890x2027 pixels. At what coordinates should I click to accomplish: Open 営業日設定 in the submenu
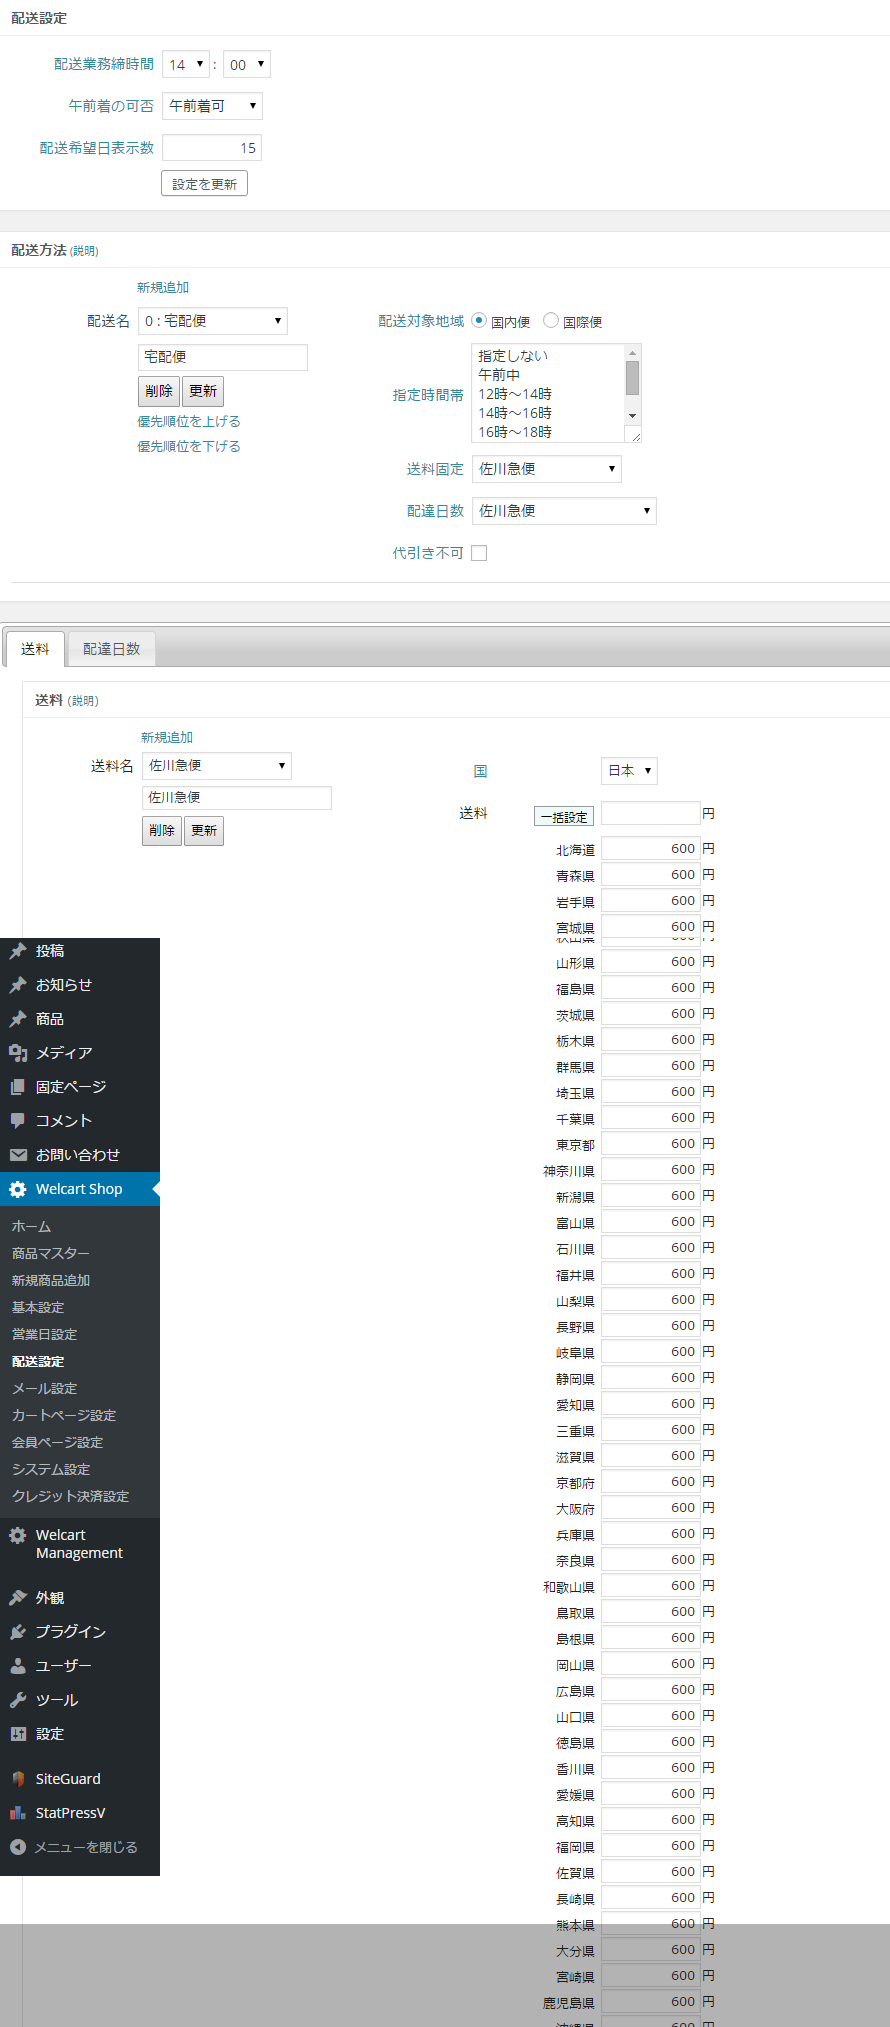(x=44, y=1334)
